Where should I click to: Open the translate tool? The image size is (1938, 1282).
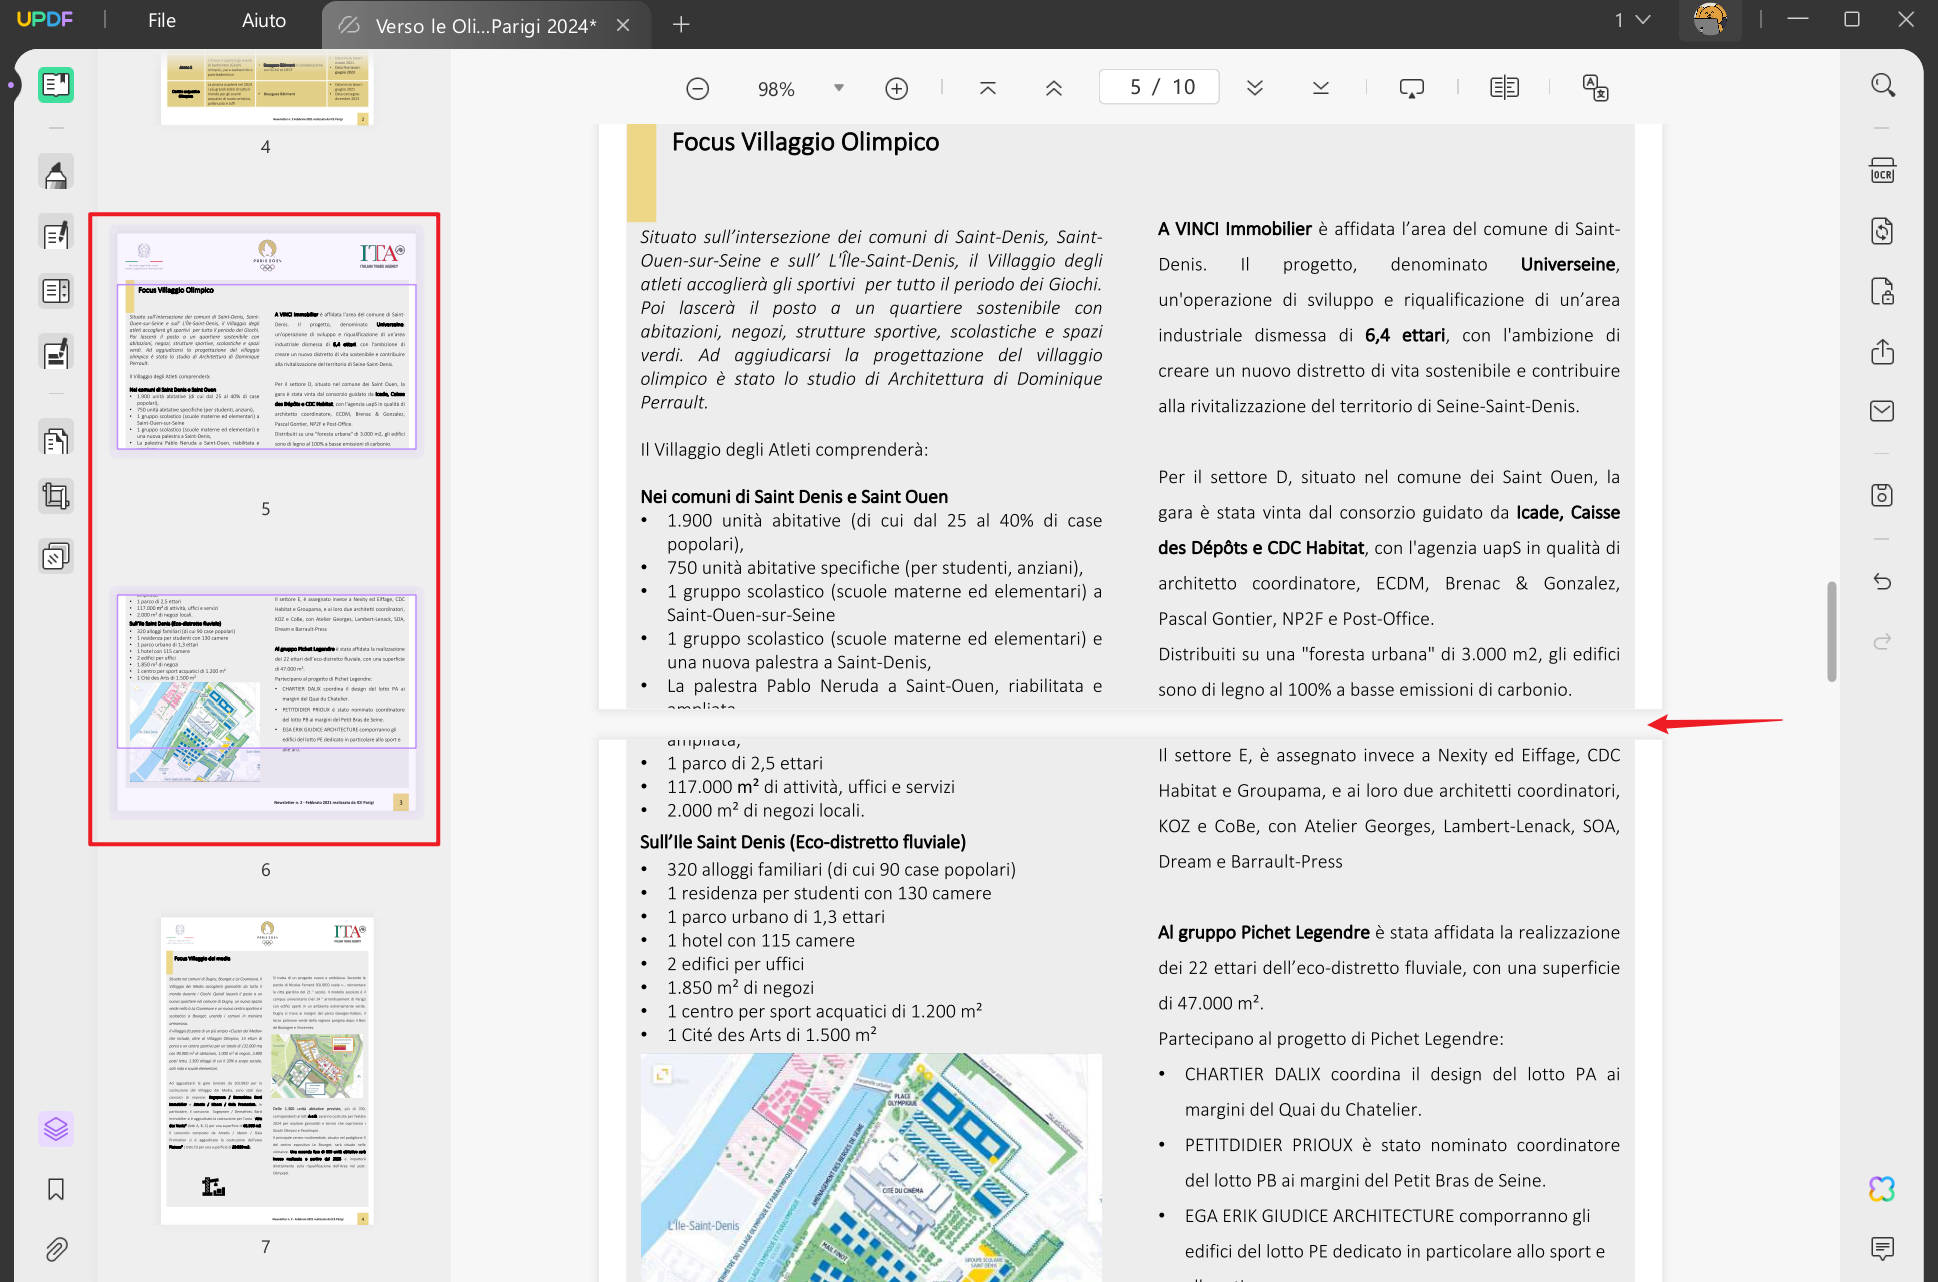pyautogui.click(x=1596, y=88)
